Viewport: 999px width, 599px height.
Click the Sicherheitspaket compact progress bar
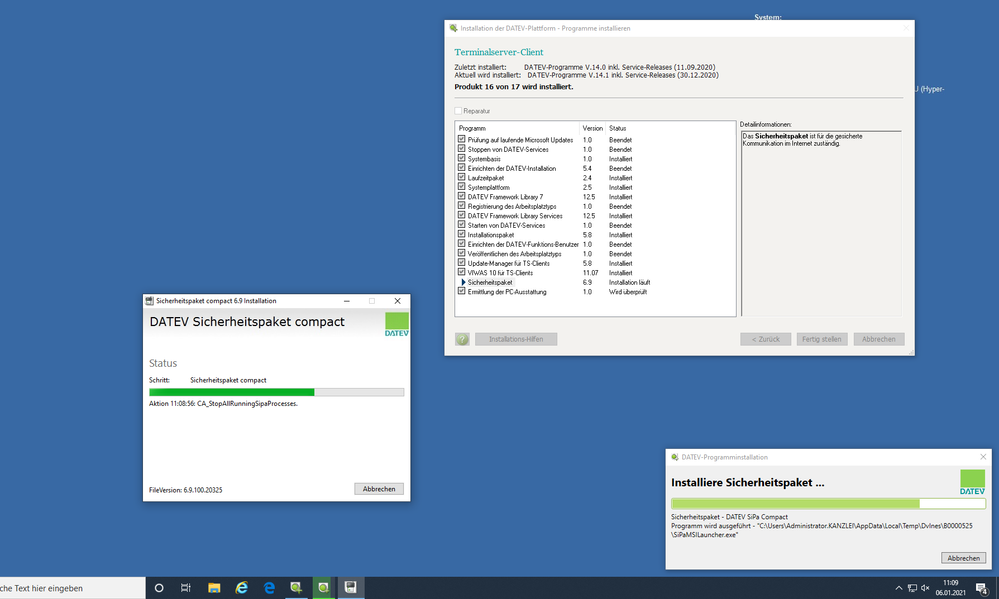tap(276, 392)
